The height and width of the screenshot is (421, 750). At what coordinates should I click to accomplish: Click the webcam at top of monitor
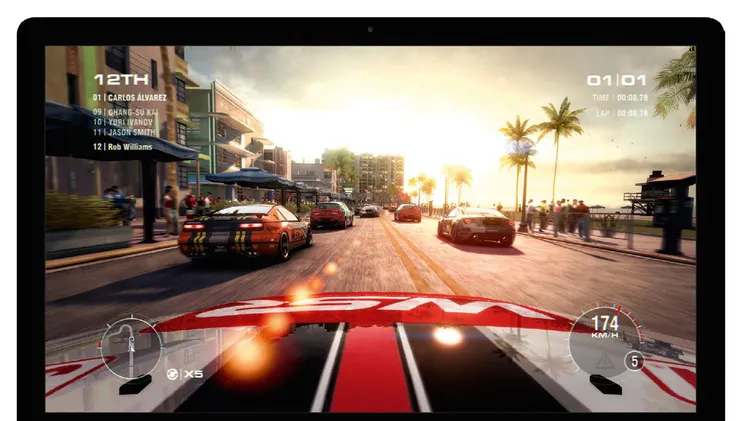(370, 29)
